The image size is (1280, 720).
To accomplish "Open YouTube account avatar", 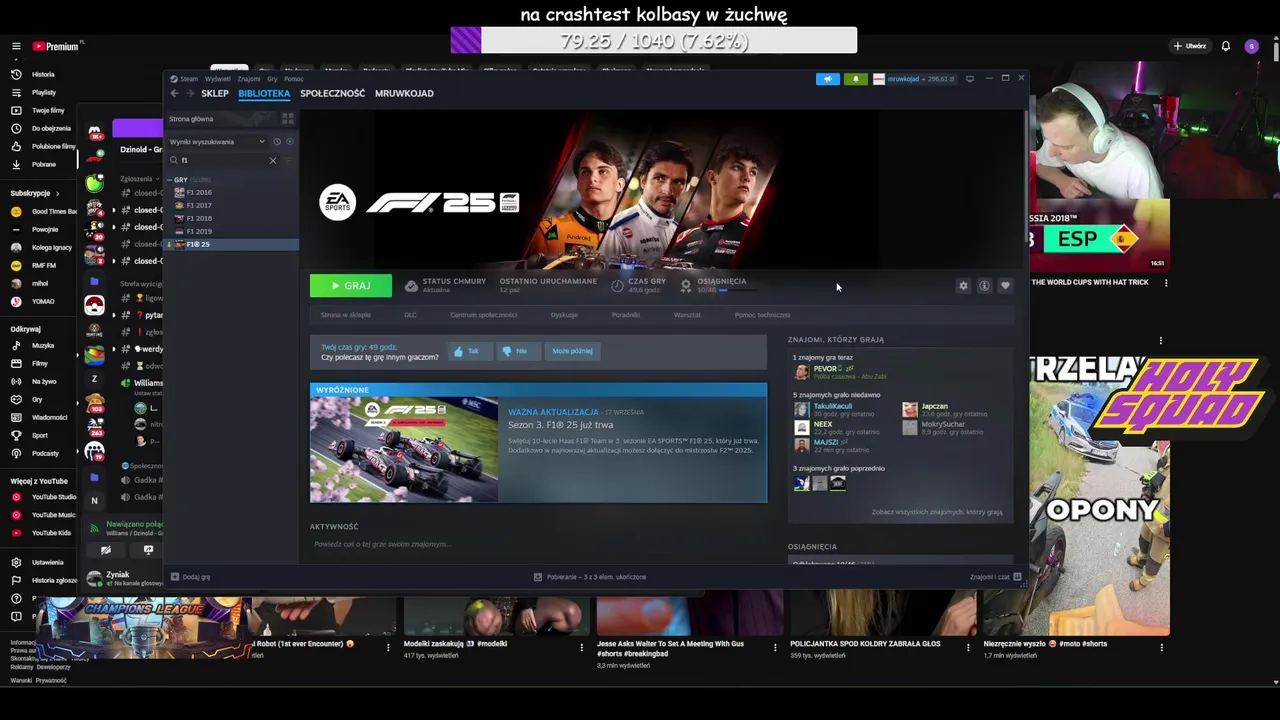I will [x=1251, y=46].
